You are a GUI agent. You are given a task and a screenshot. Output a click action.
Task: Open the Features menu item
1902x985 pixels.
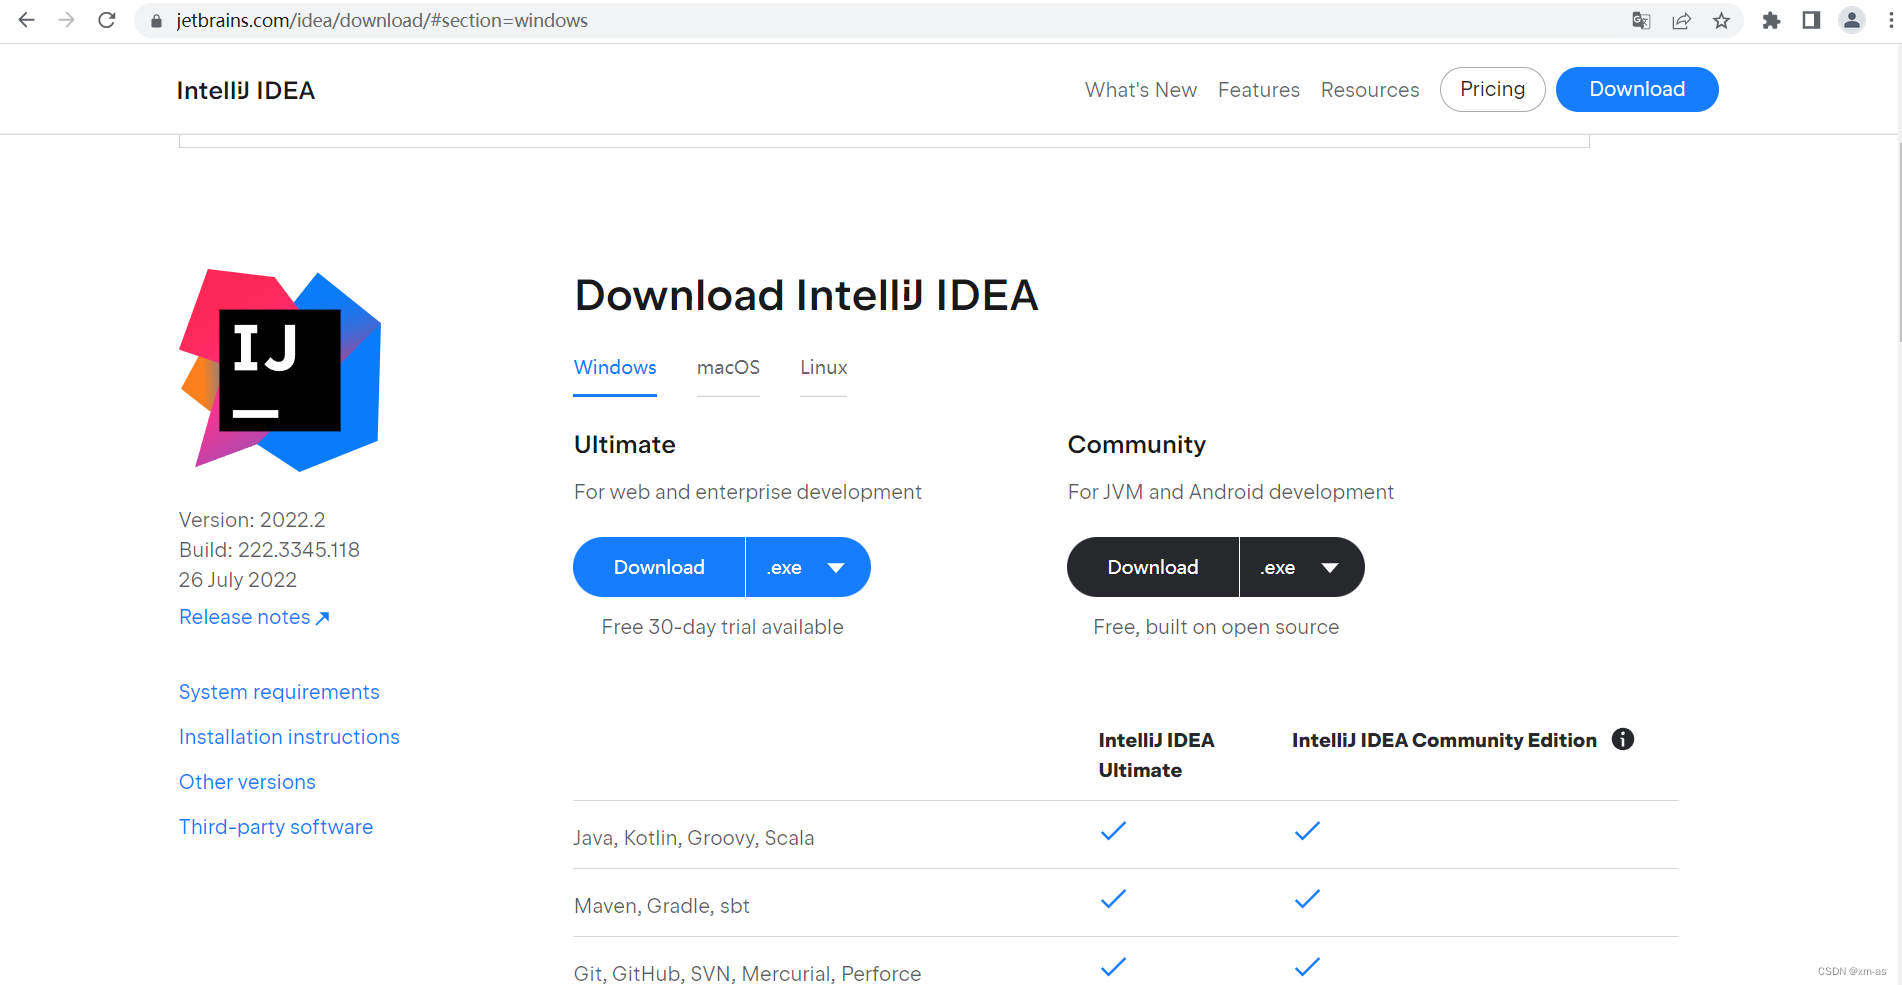[x=1259, y=90]
